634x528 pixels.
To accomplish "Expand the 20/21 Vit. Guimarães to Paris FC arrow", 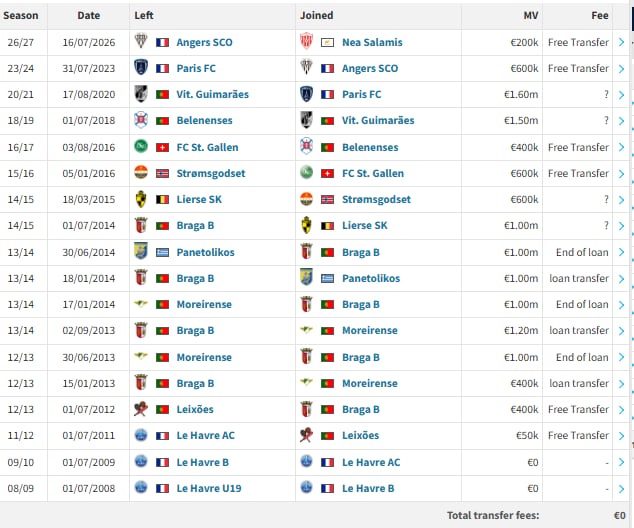I will 621,95.
